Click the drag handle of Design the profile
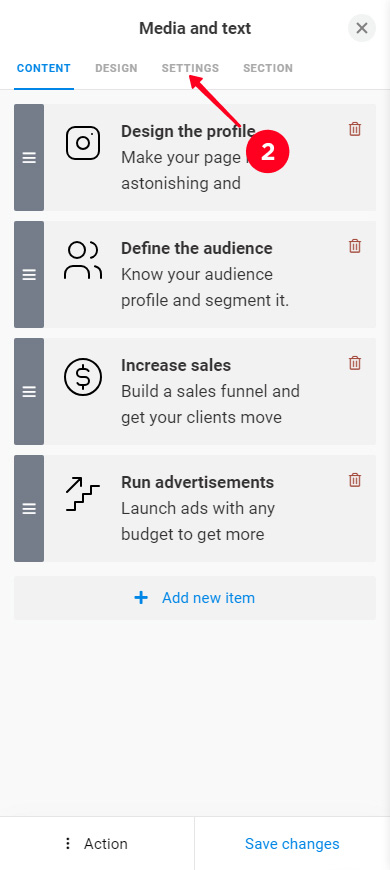The height and width of the screenshot is (870, 390). 29,158
